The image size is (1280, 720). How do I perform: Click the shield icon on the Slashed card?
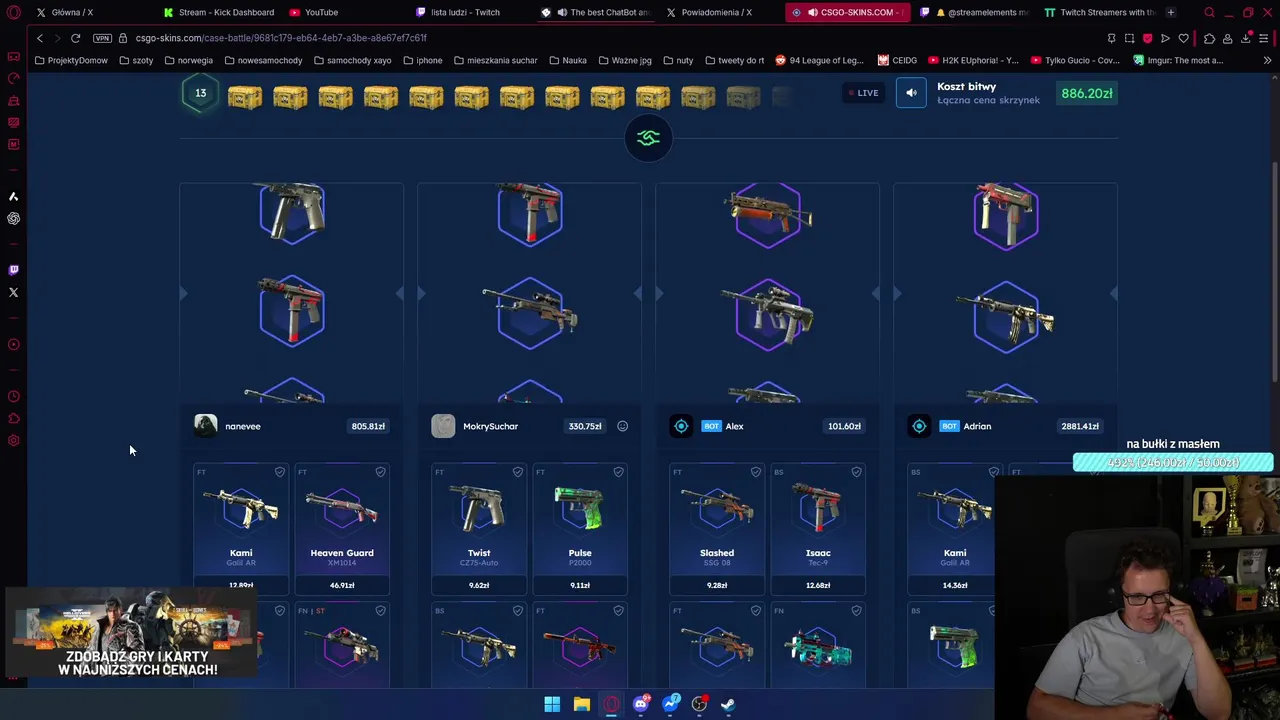click(x=756, y=472)
